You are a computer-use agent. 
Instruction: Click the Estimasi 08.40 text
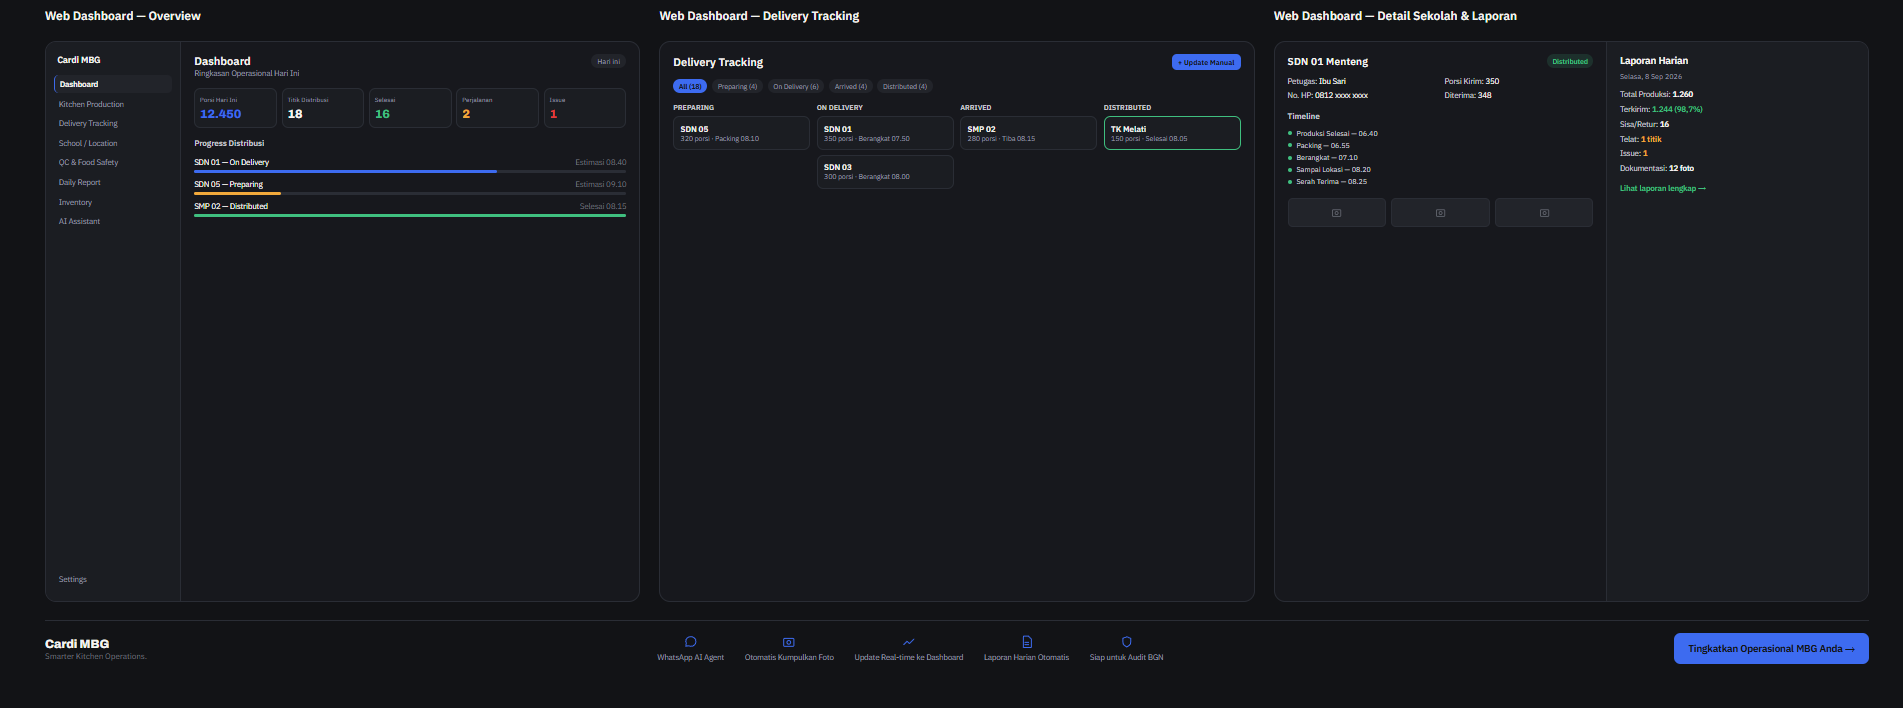click(601, 162)
